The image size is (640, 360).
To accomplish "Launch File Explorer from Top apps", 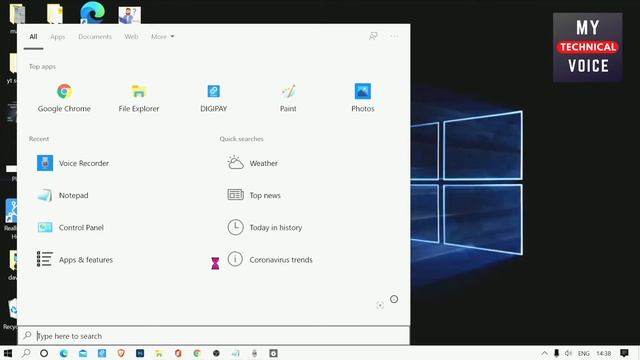I will pyautogui.click(x=139, y=98).
